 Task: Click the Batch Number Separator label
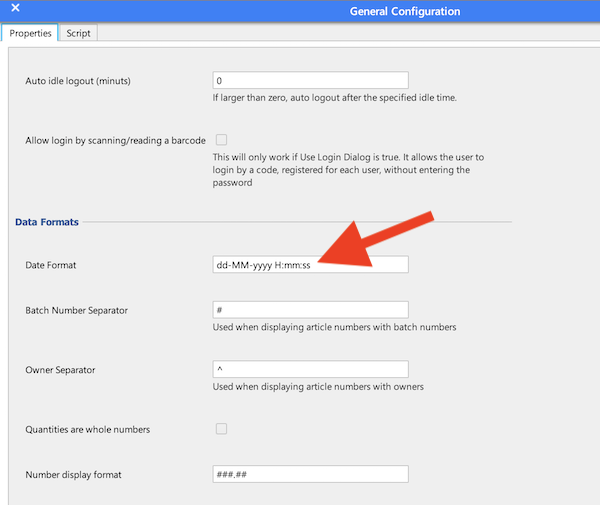pos(77,310)
